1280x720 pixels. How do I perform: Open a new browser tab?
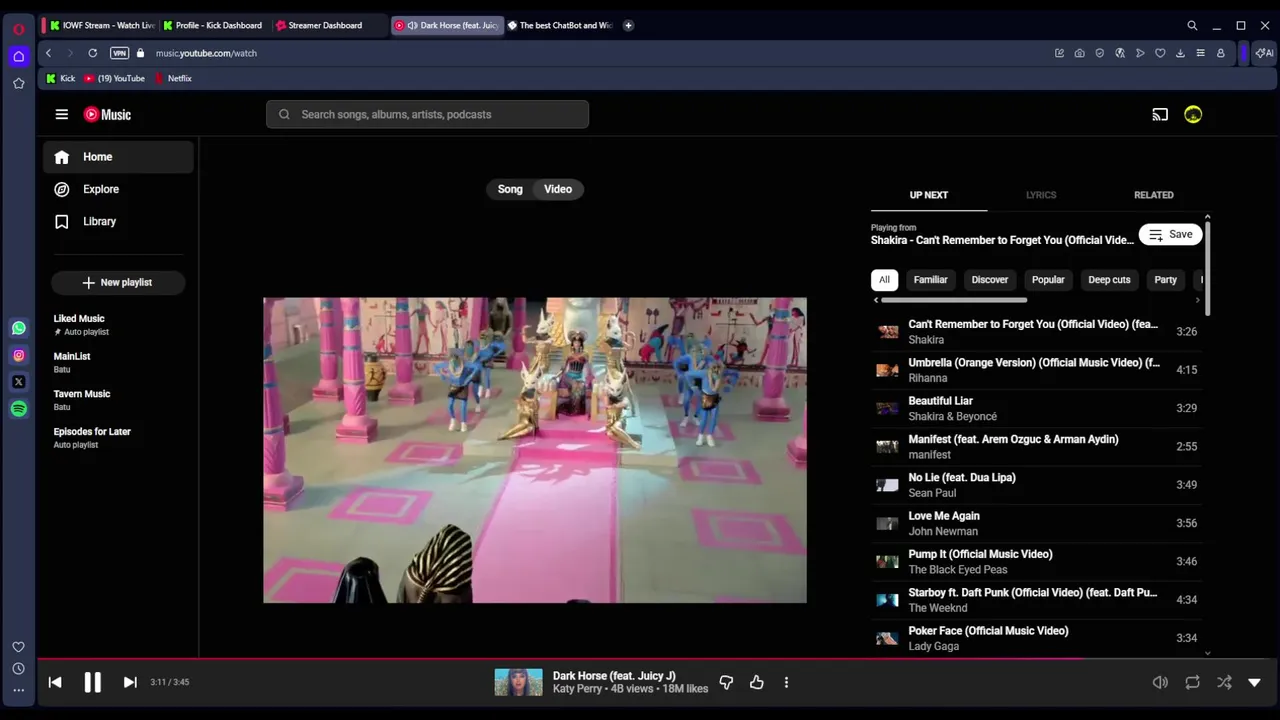tap(628, 25)
